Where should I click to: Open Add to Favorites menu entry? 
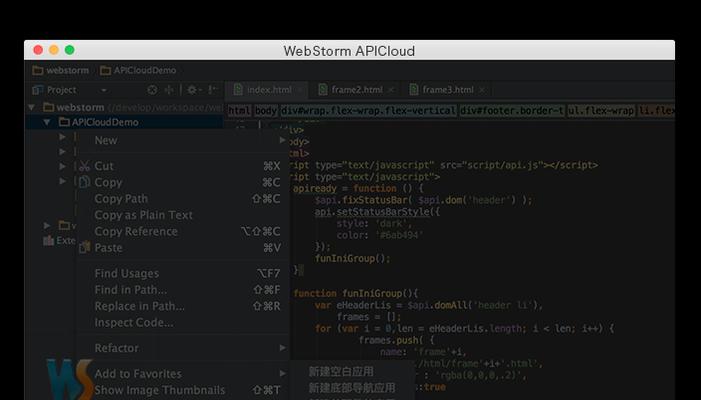(x=183, y=373)
